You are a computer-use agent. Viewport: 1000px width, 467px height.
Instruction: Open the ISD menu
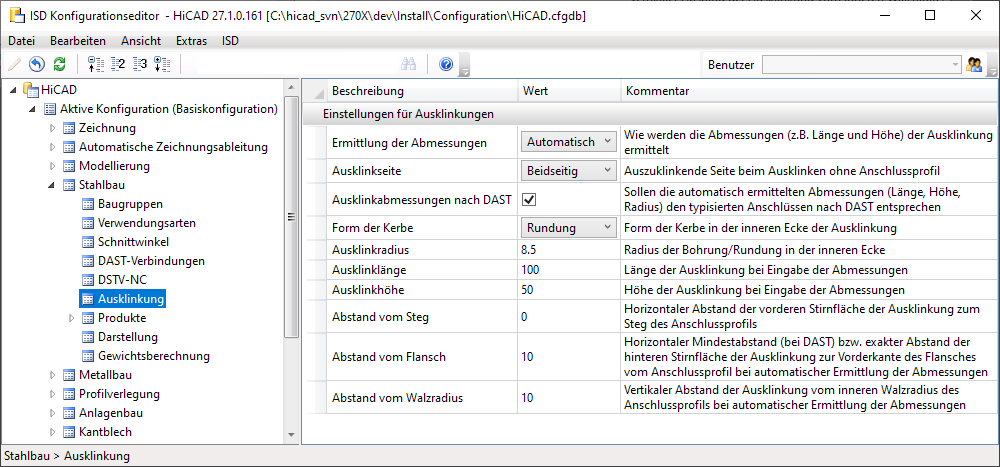pyautogui.click(x=230, y=41)
